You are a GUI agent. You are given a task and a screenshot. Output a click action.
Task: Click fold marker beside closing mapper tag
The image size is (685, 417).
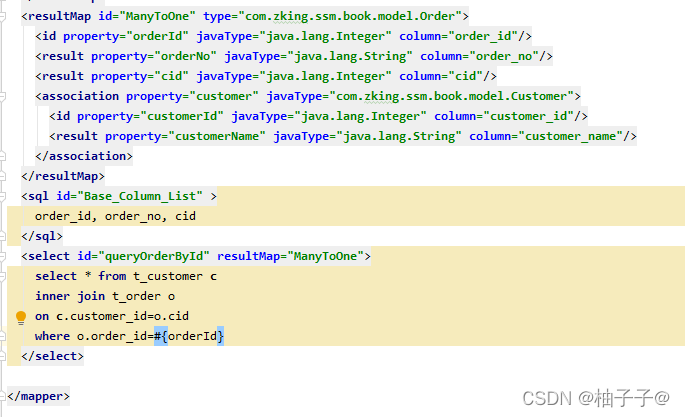(2, 396)
